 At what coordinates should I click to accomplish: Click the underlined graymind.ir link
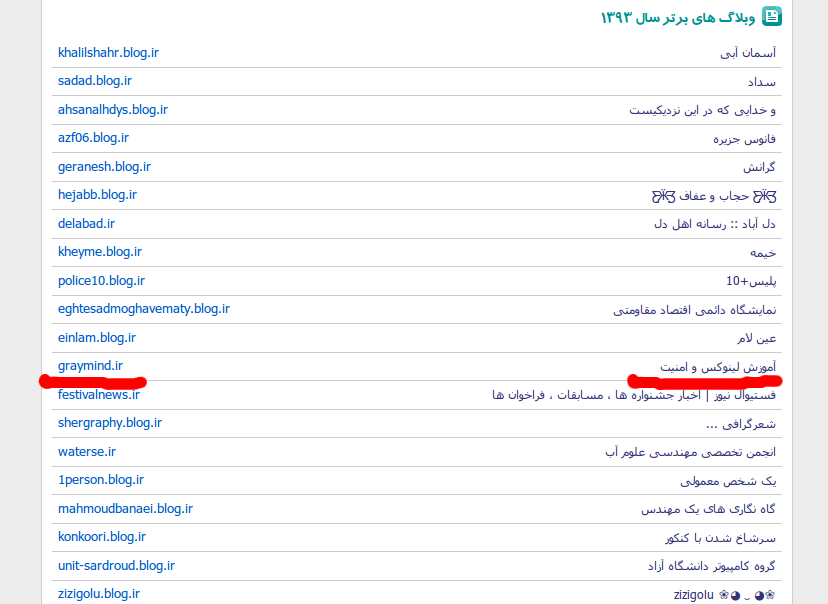point(90,366)
